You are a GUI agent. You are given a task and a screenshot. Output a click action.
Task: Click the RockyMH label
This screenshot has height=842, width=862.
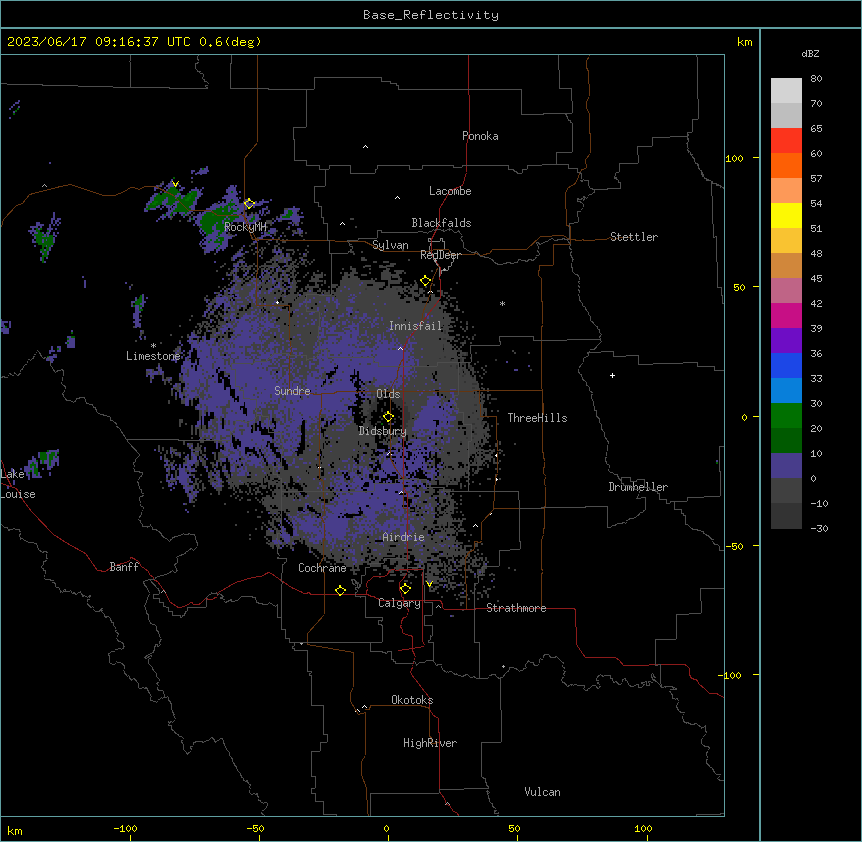click(245, 227)
